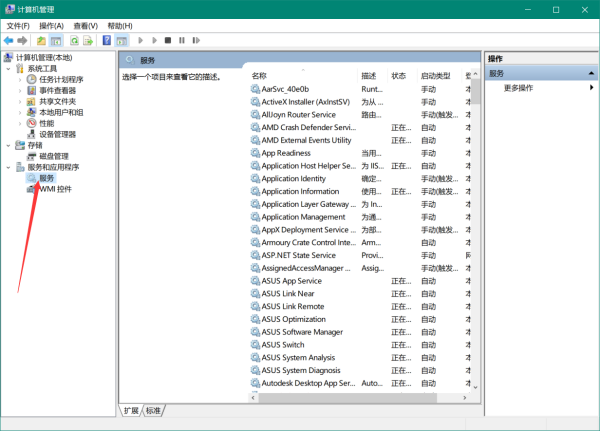Click the Start service play icon
Screen dimensions: 600x431
tap(141, 41)
